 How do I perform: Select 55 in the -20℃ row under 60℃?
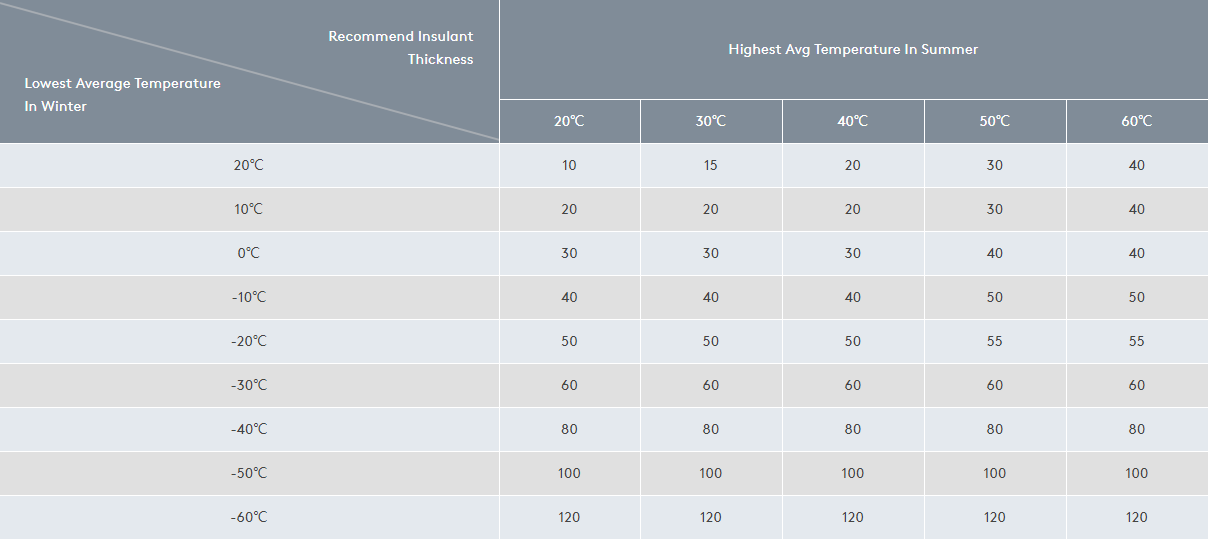(x=1137, y=341)
